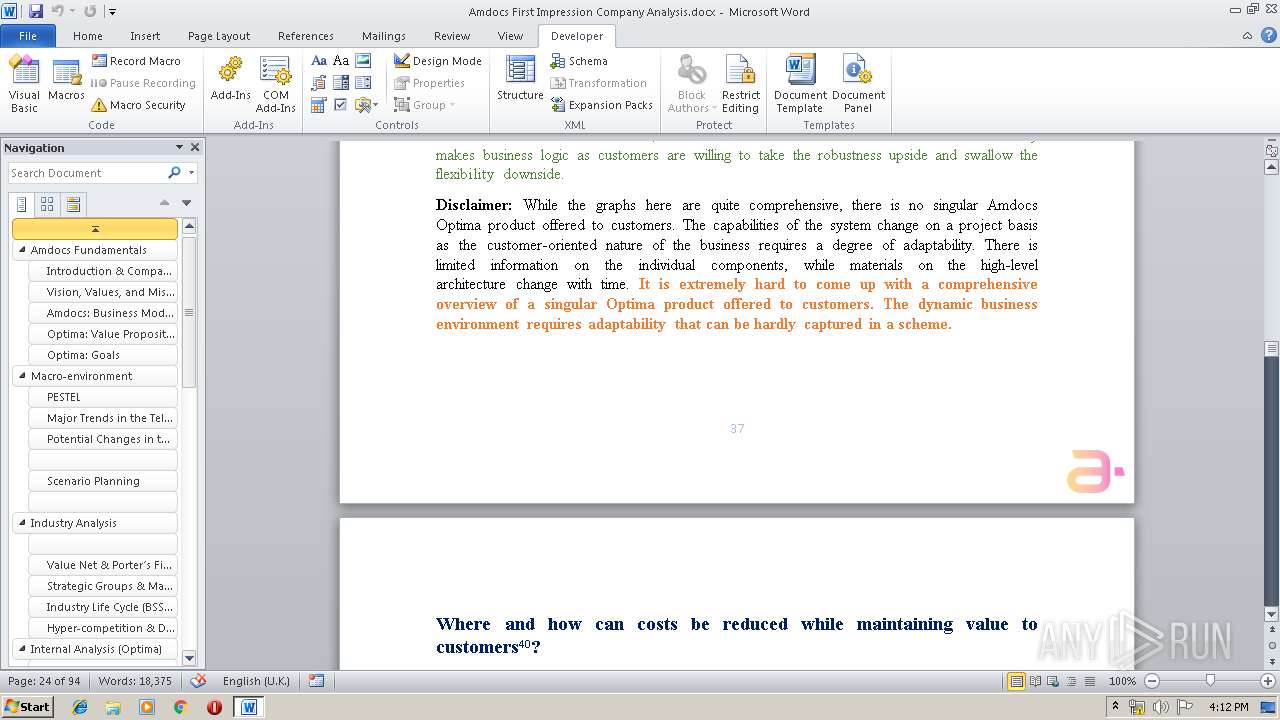Open Navigation pane options dropdown arrow
The width and height of the screenshot is (1280, 720).
tap(179, 147)
